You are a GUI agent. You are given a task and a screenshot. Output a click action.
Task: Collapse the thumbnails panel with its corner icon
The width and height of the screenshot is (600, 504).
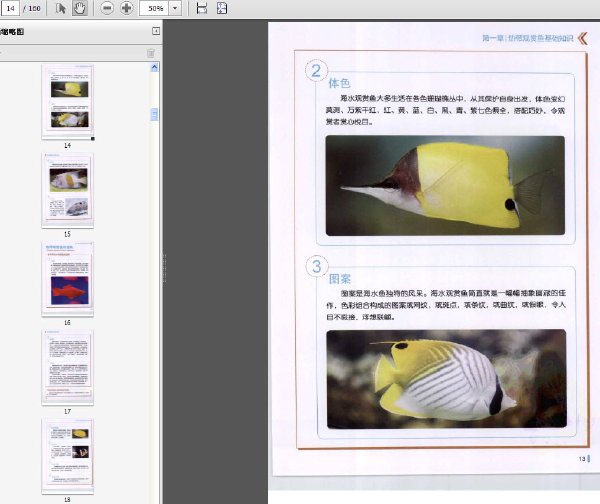pos(156,31)
